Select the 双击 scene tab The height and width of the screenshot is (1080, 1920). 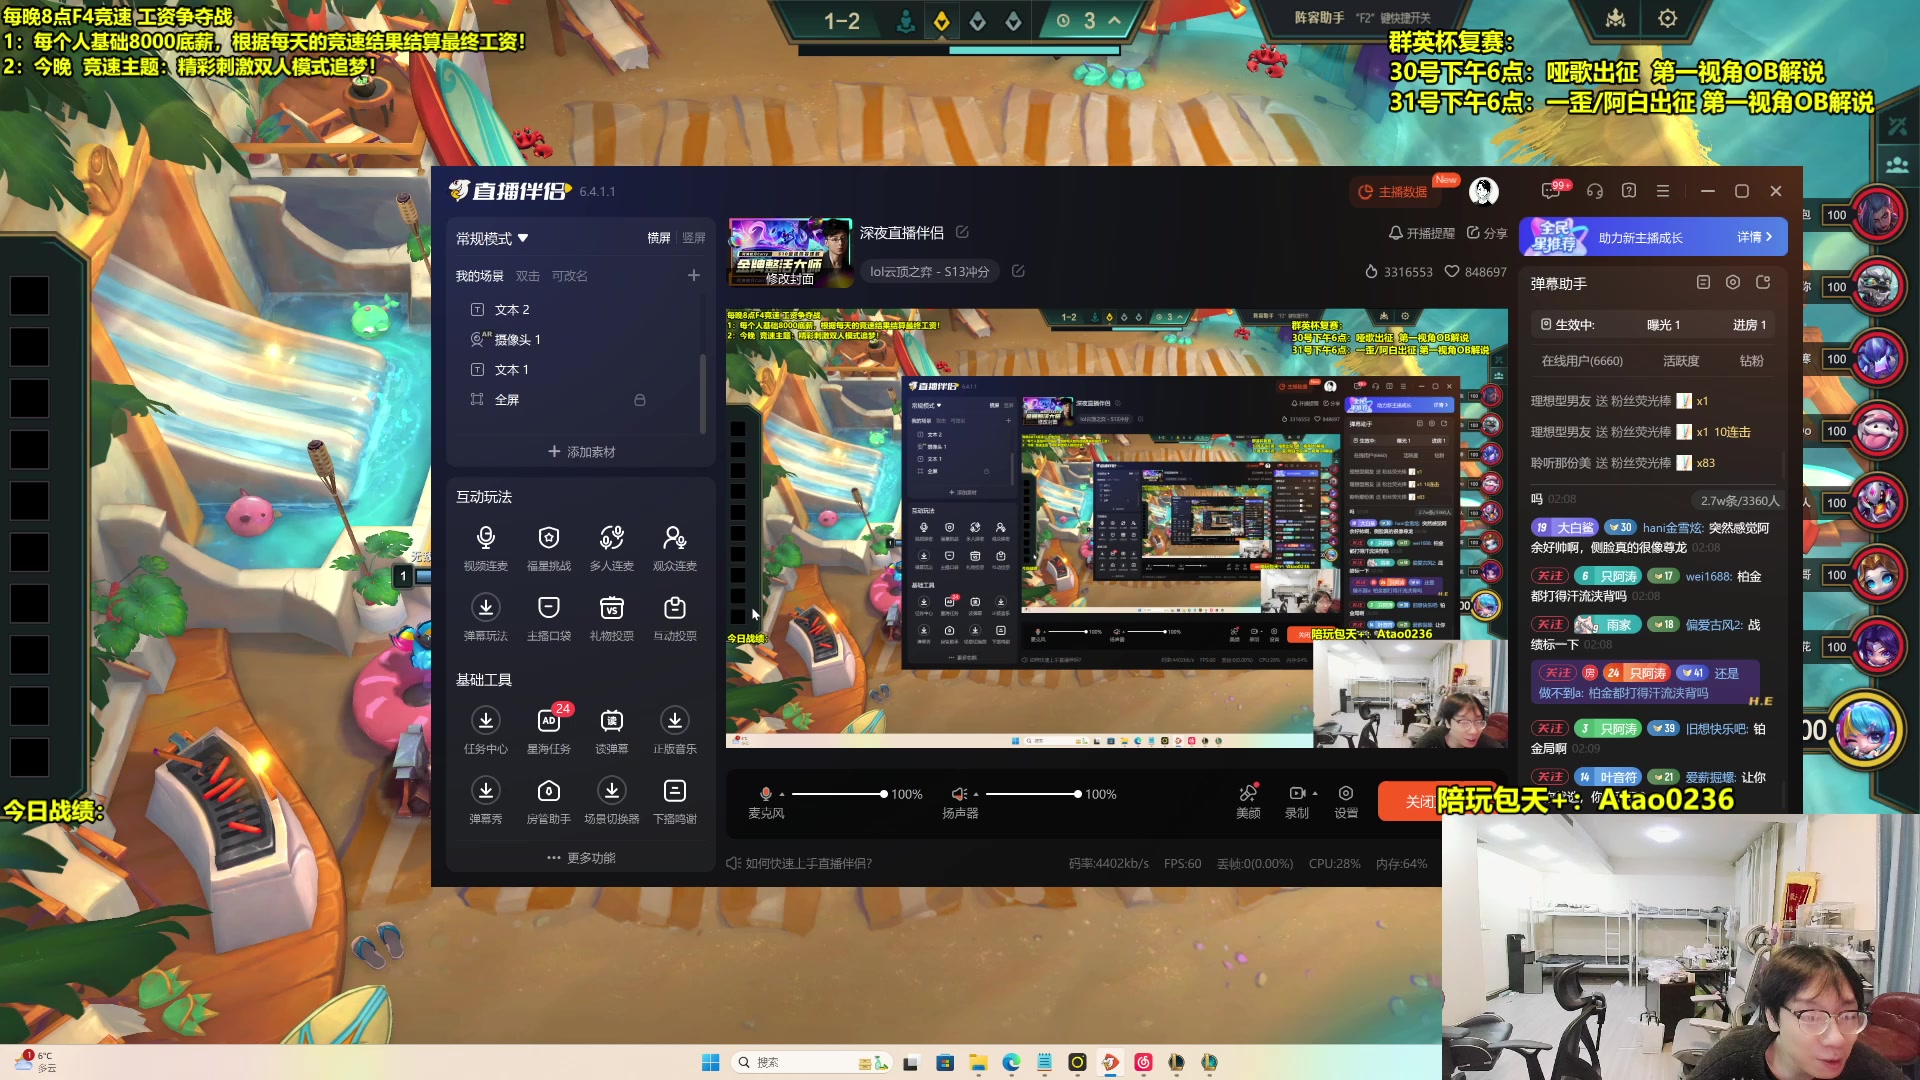pos(527,276)
